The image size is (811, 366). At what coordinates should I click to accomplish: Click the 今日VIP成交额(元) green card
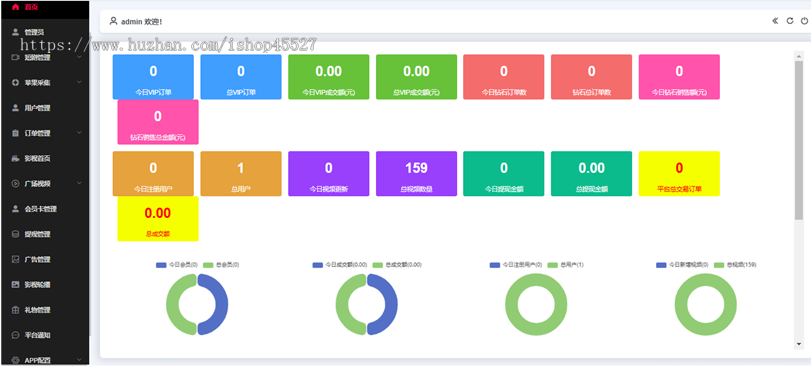coord(328,77)
